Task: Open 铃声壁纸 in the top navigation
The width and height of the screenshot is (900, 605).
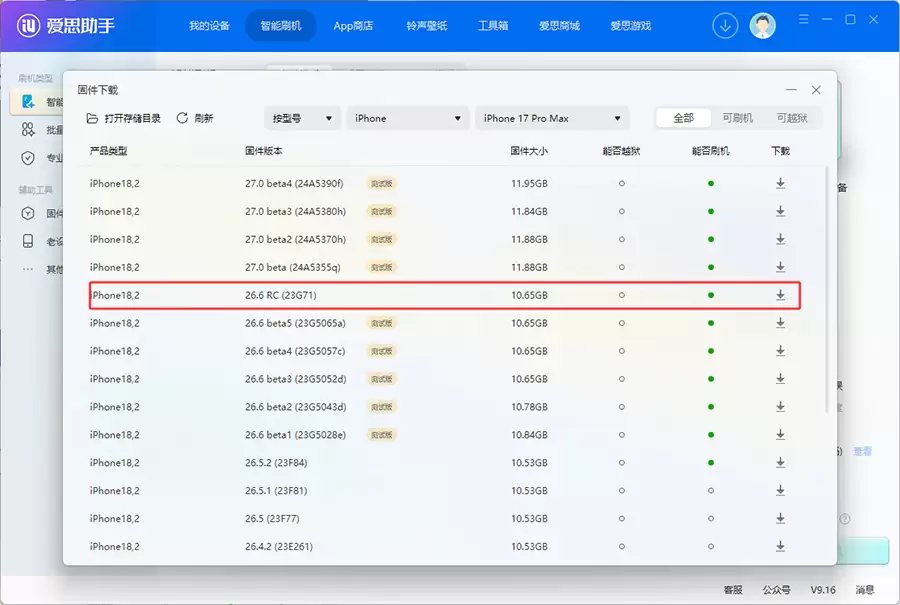Action: [x=426, y=26]
